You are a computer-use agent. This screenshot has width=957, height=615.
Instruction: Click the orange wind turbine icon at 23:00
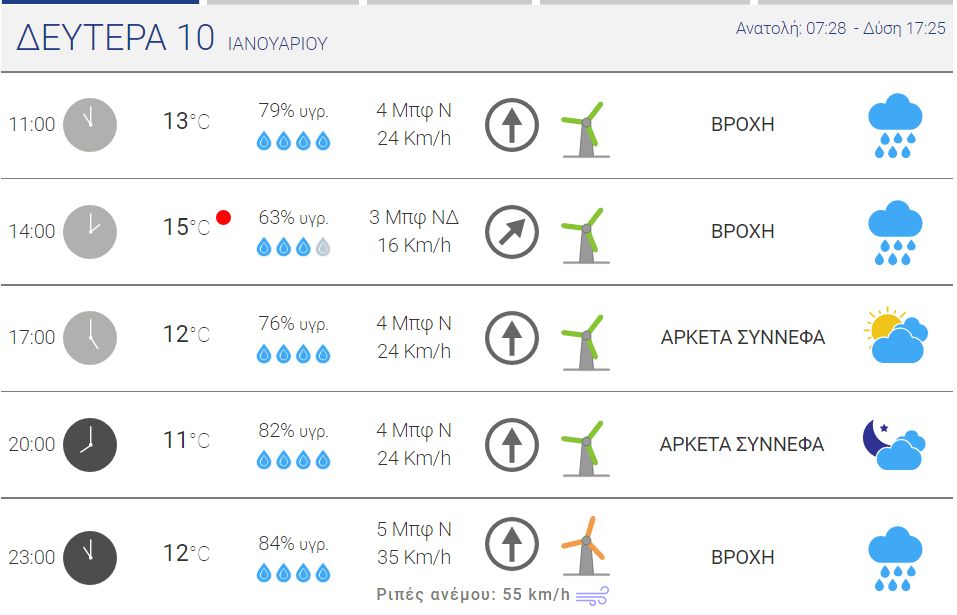click(585, 546)
